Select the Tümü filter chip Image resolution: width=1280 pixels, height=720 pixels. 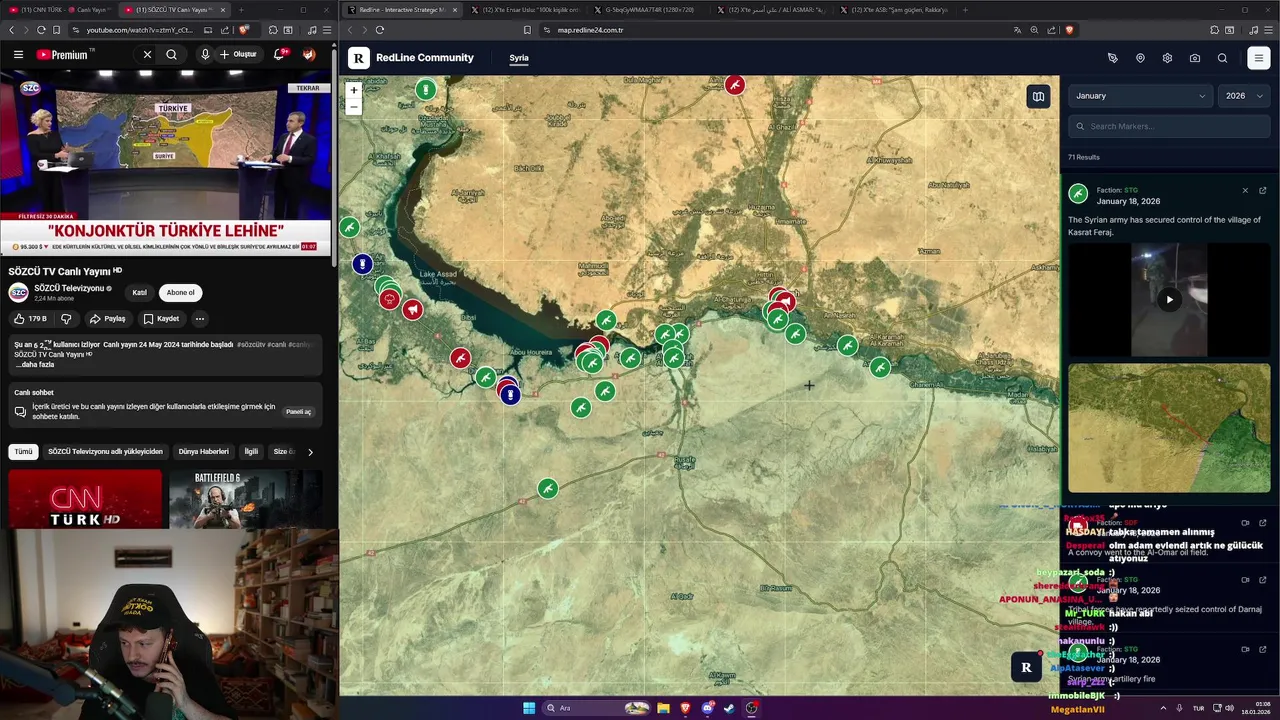[23, 452]
